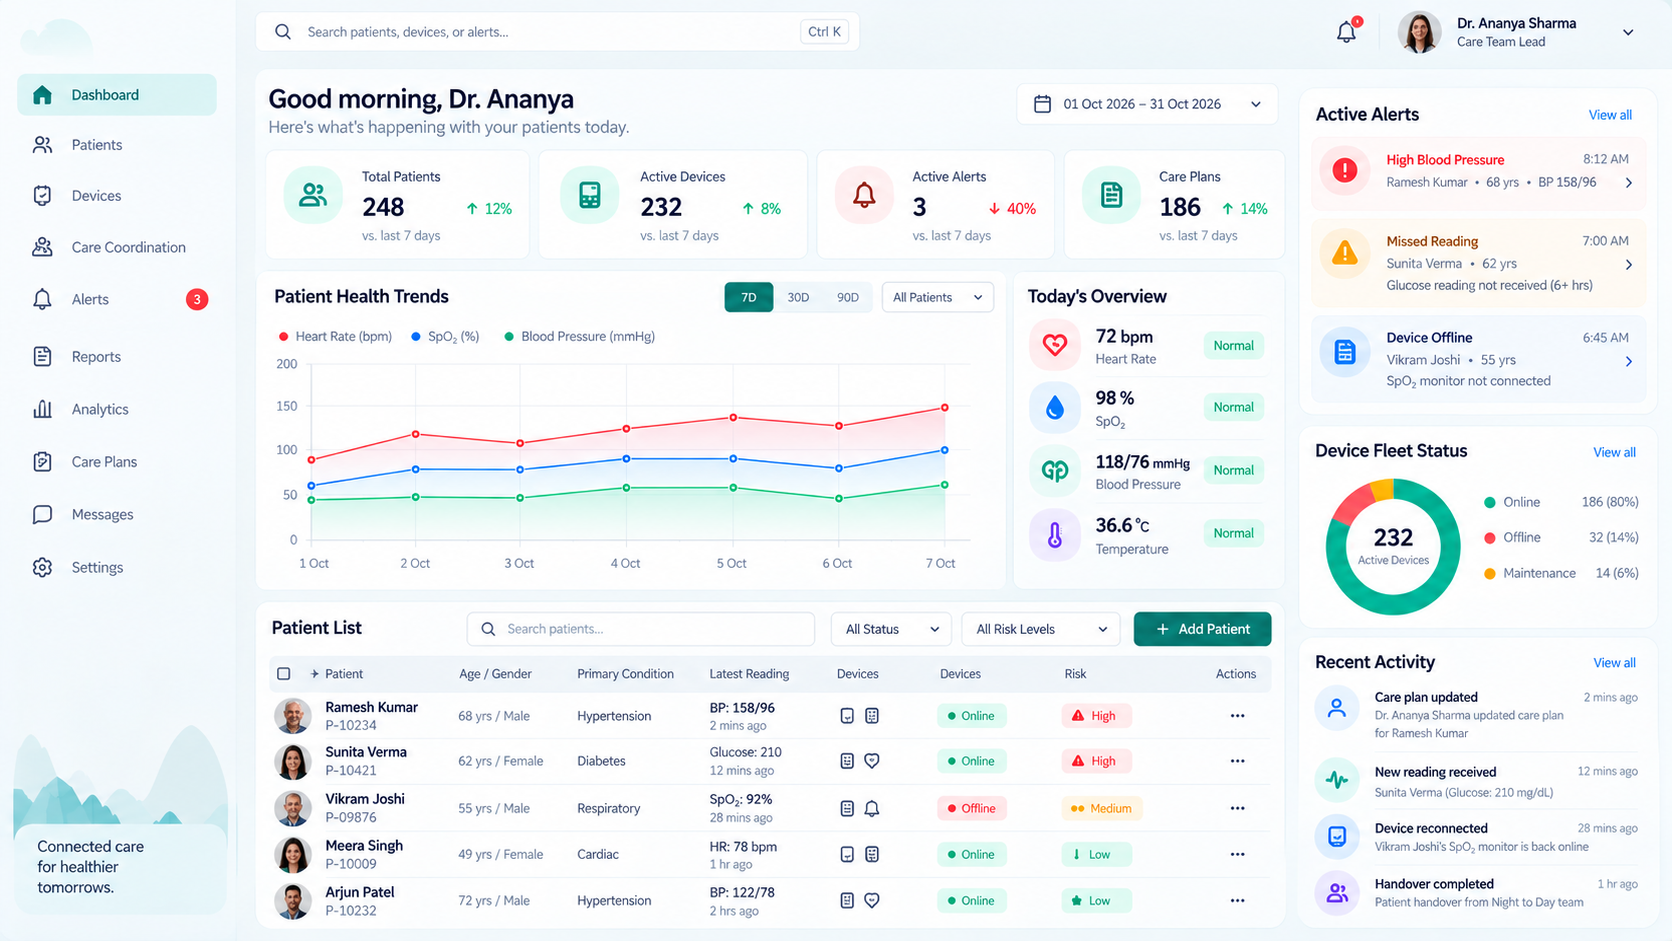Image resolution: width=1672 pixels, height=941 pixels.
Task: Open Care Coordination in the sidebar
Action: [x=117, y=247]
